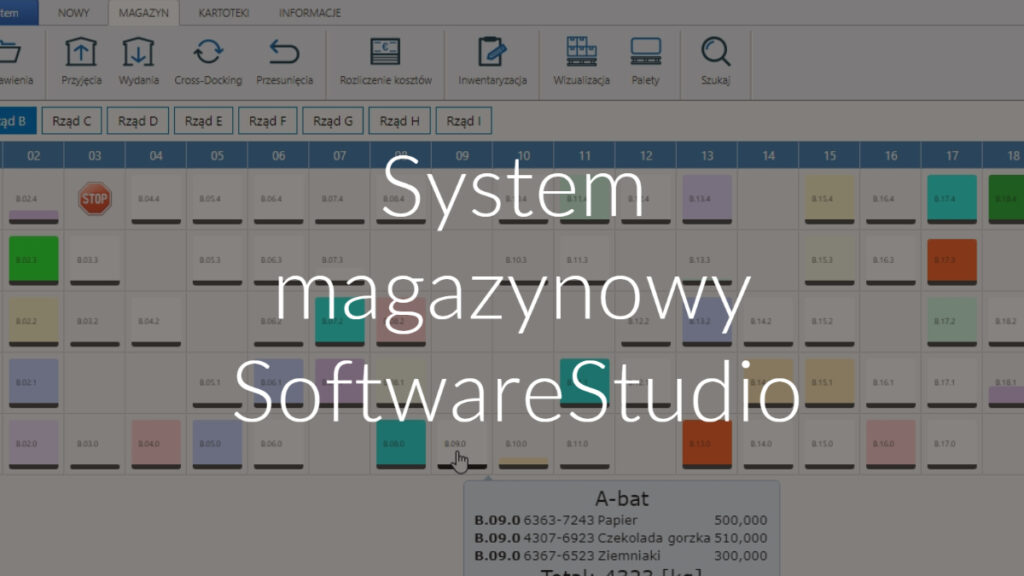1024x576 pixels.
Task: Select pink slot B.04.0
Action: (x=156, y=443)
